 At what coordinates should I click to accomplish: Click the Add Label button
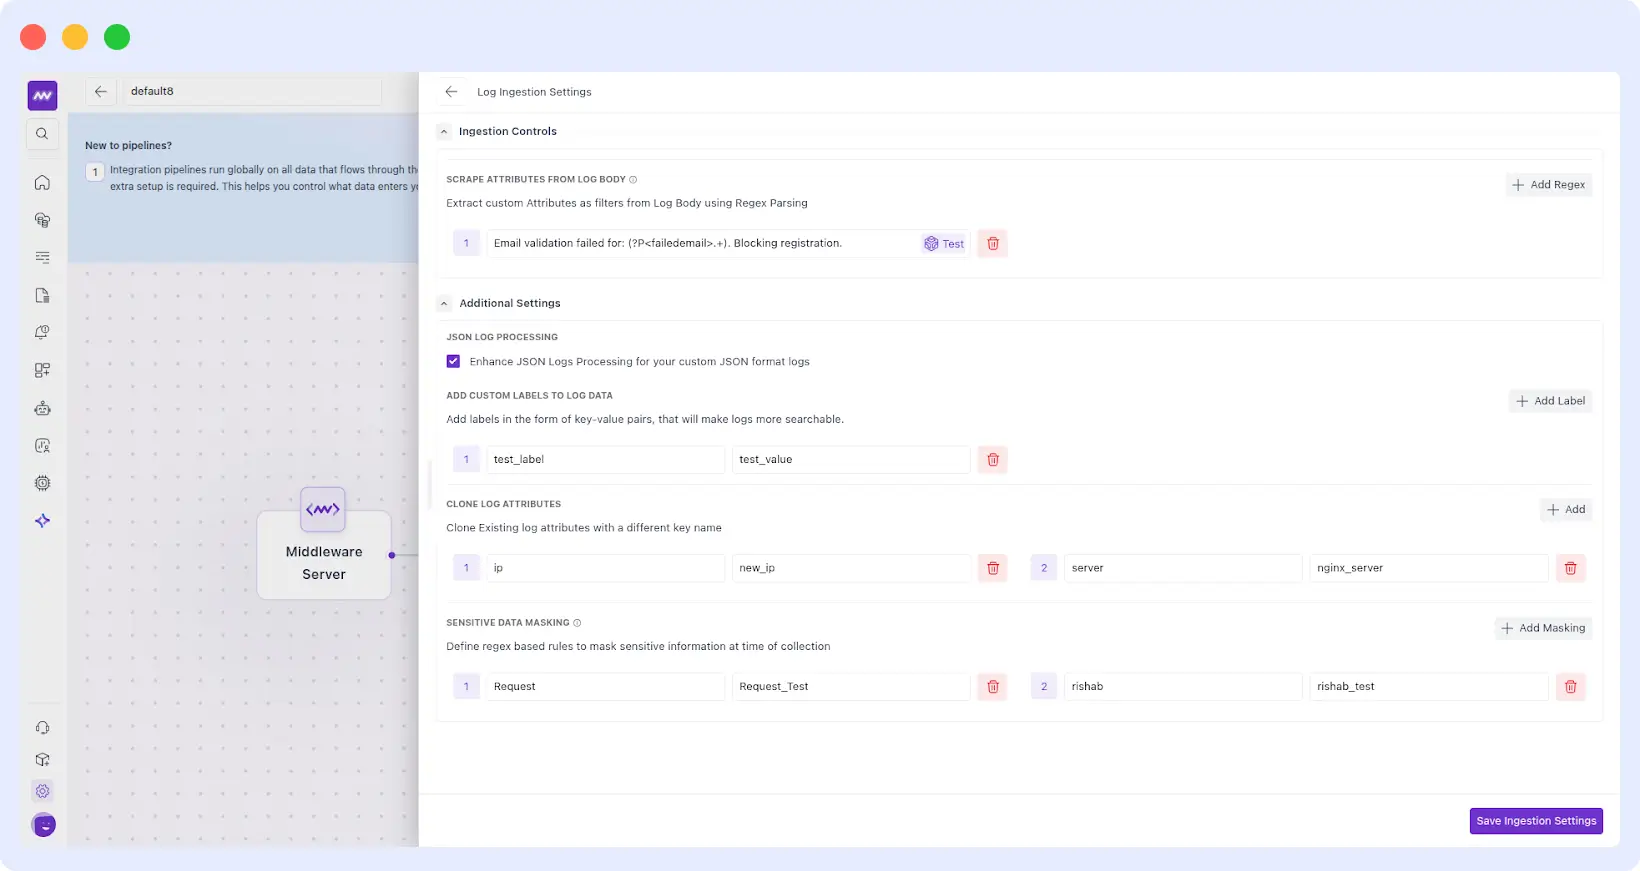1550,401
